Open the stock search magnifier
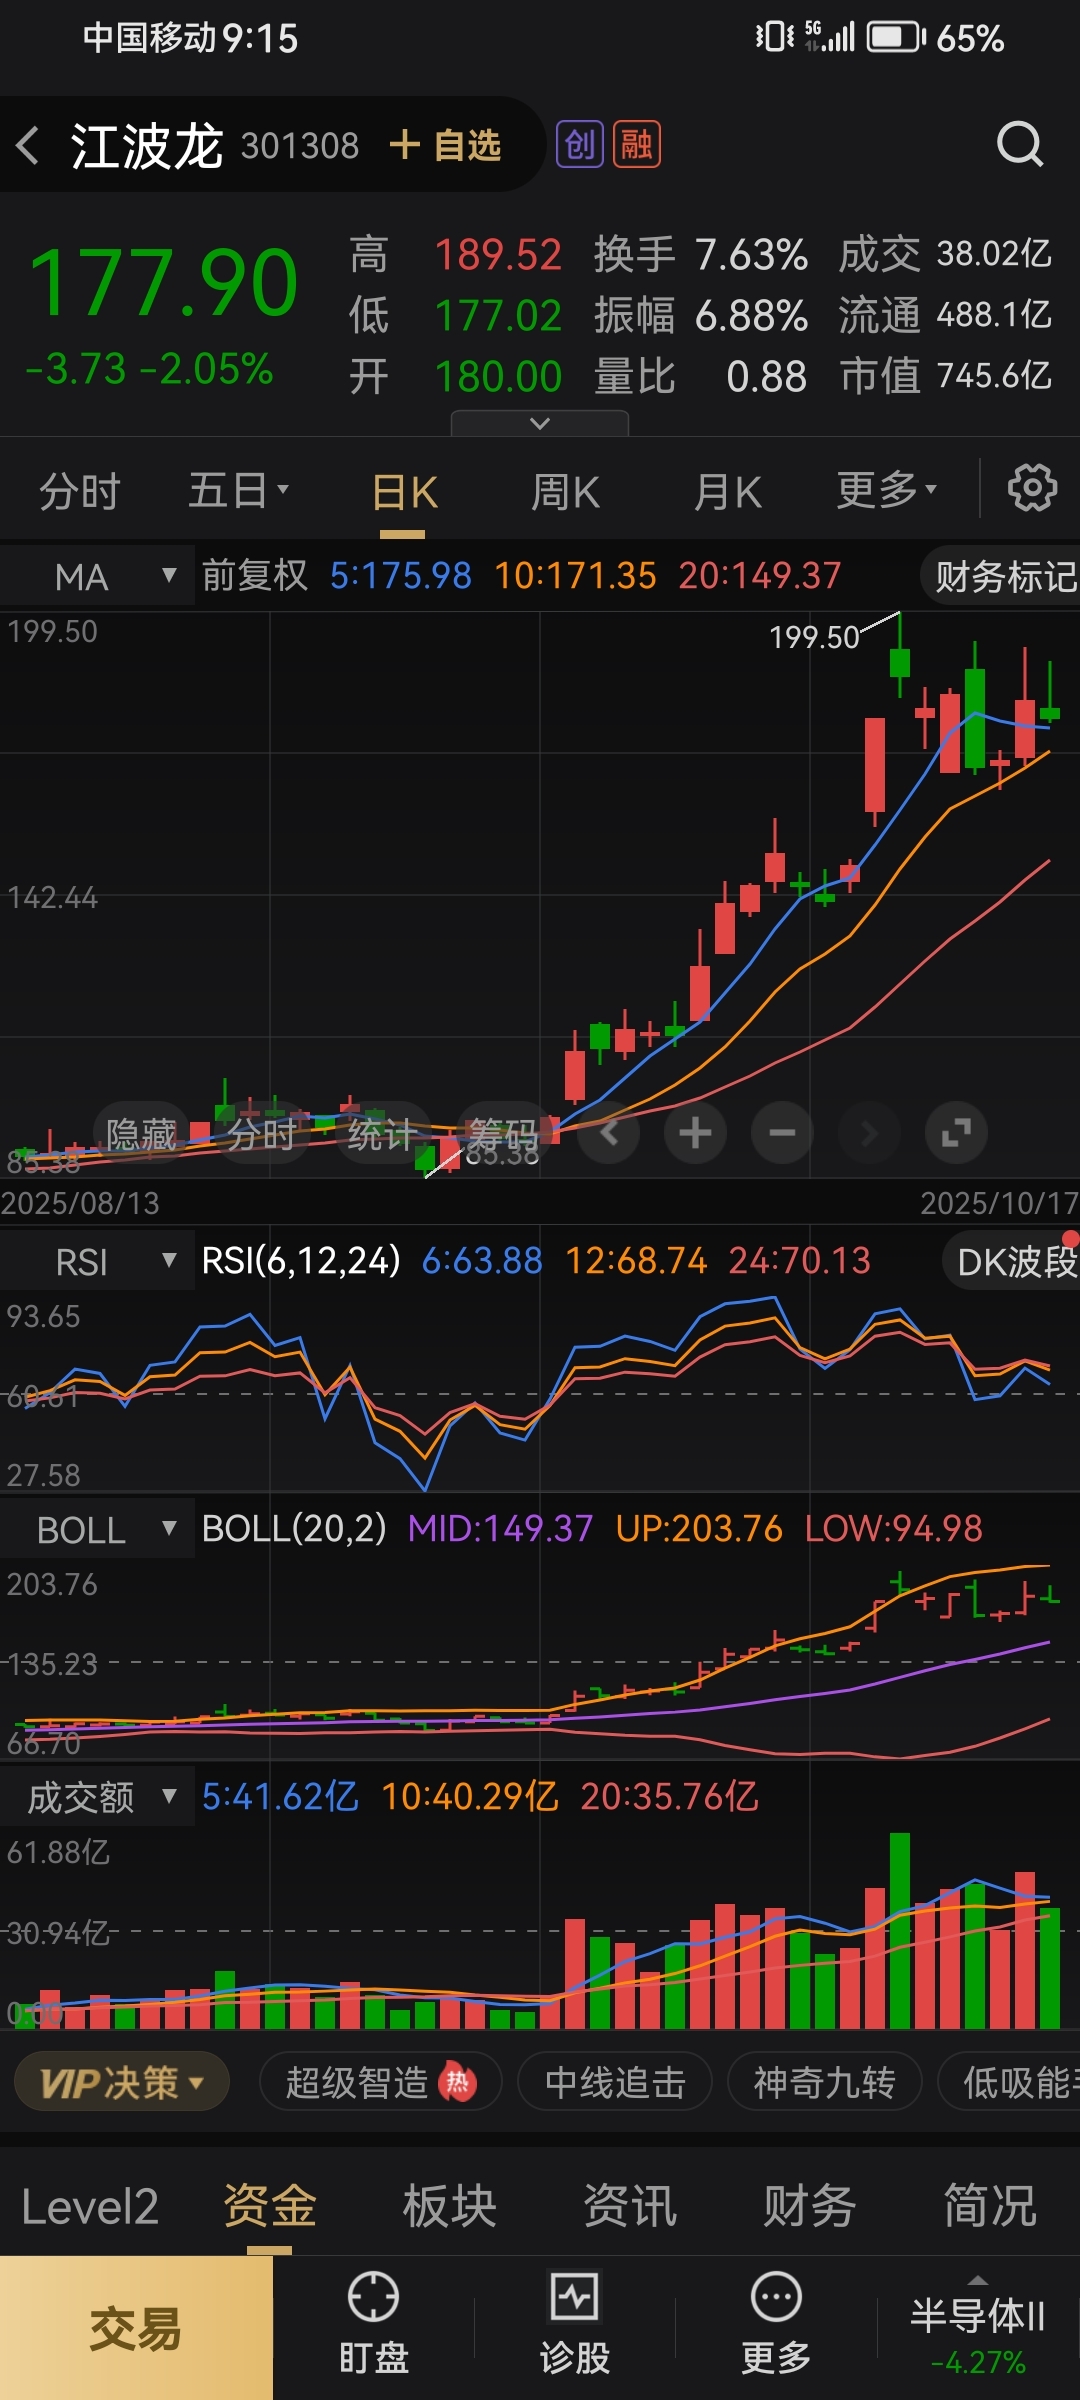 (1020, 145)
